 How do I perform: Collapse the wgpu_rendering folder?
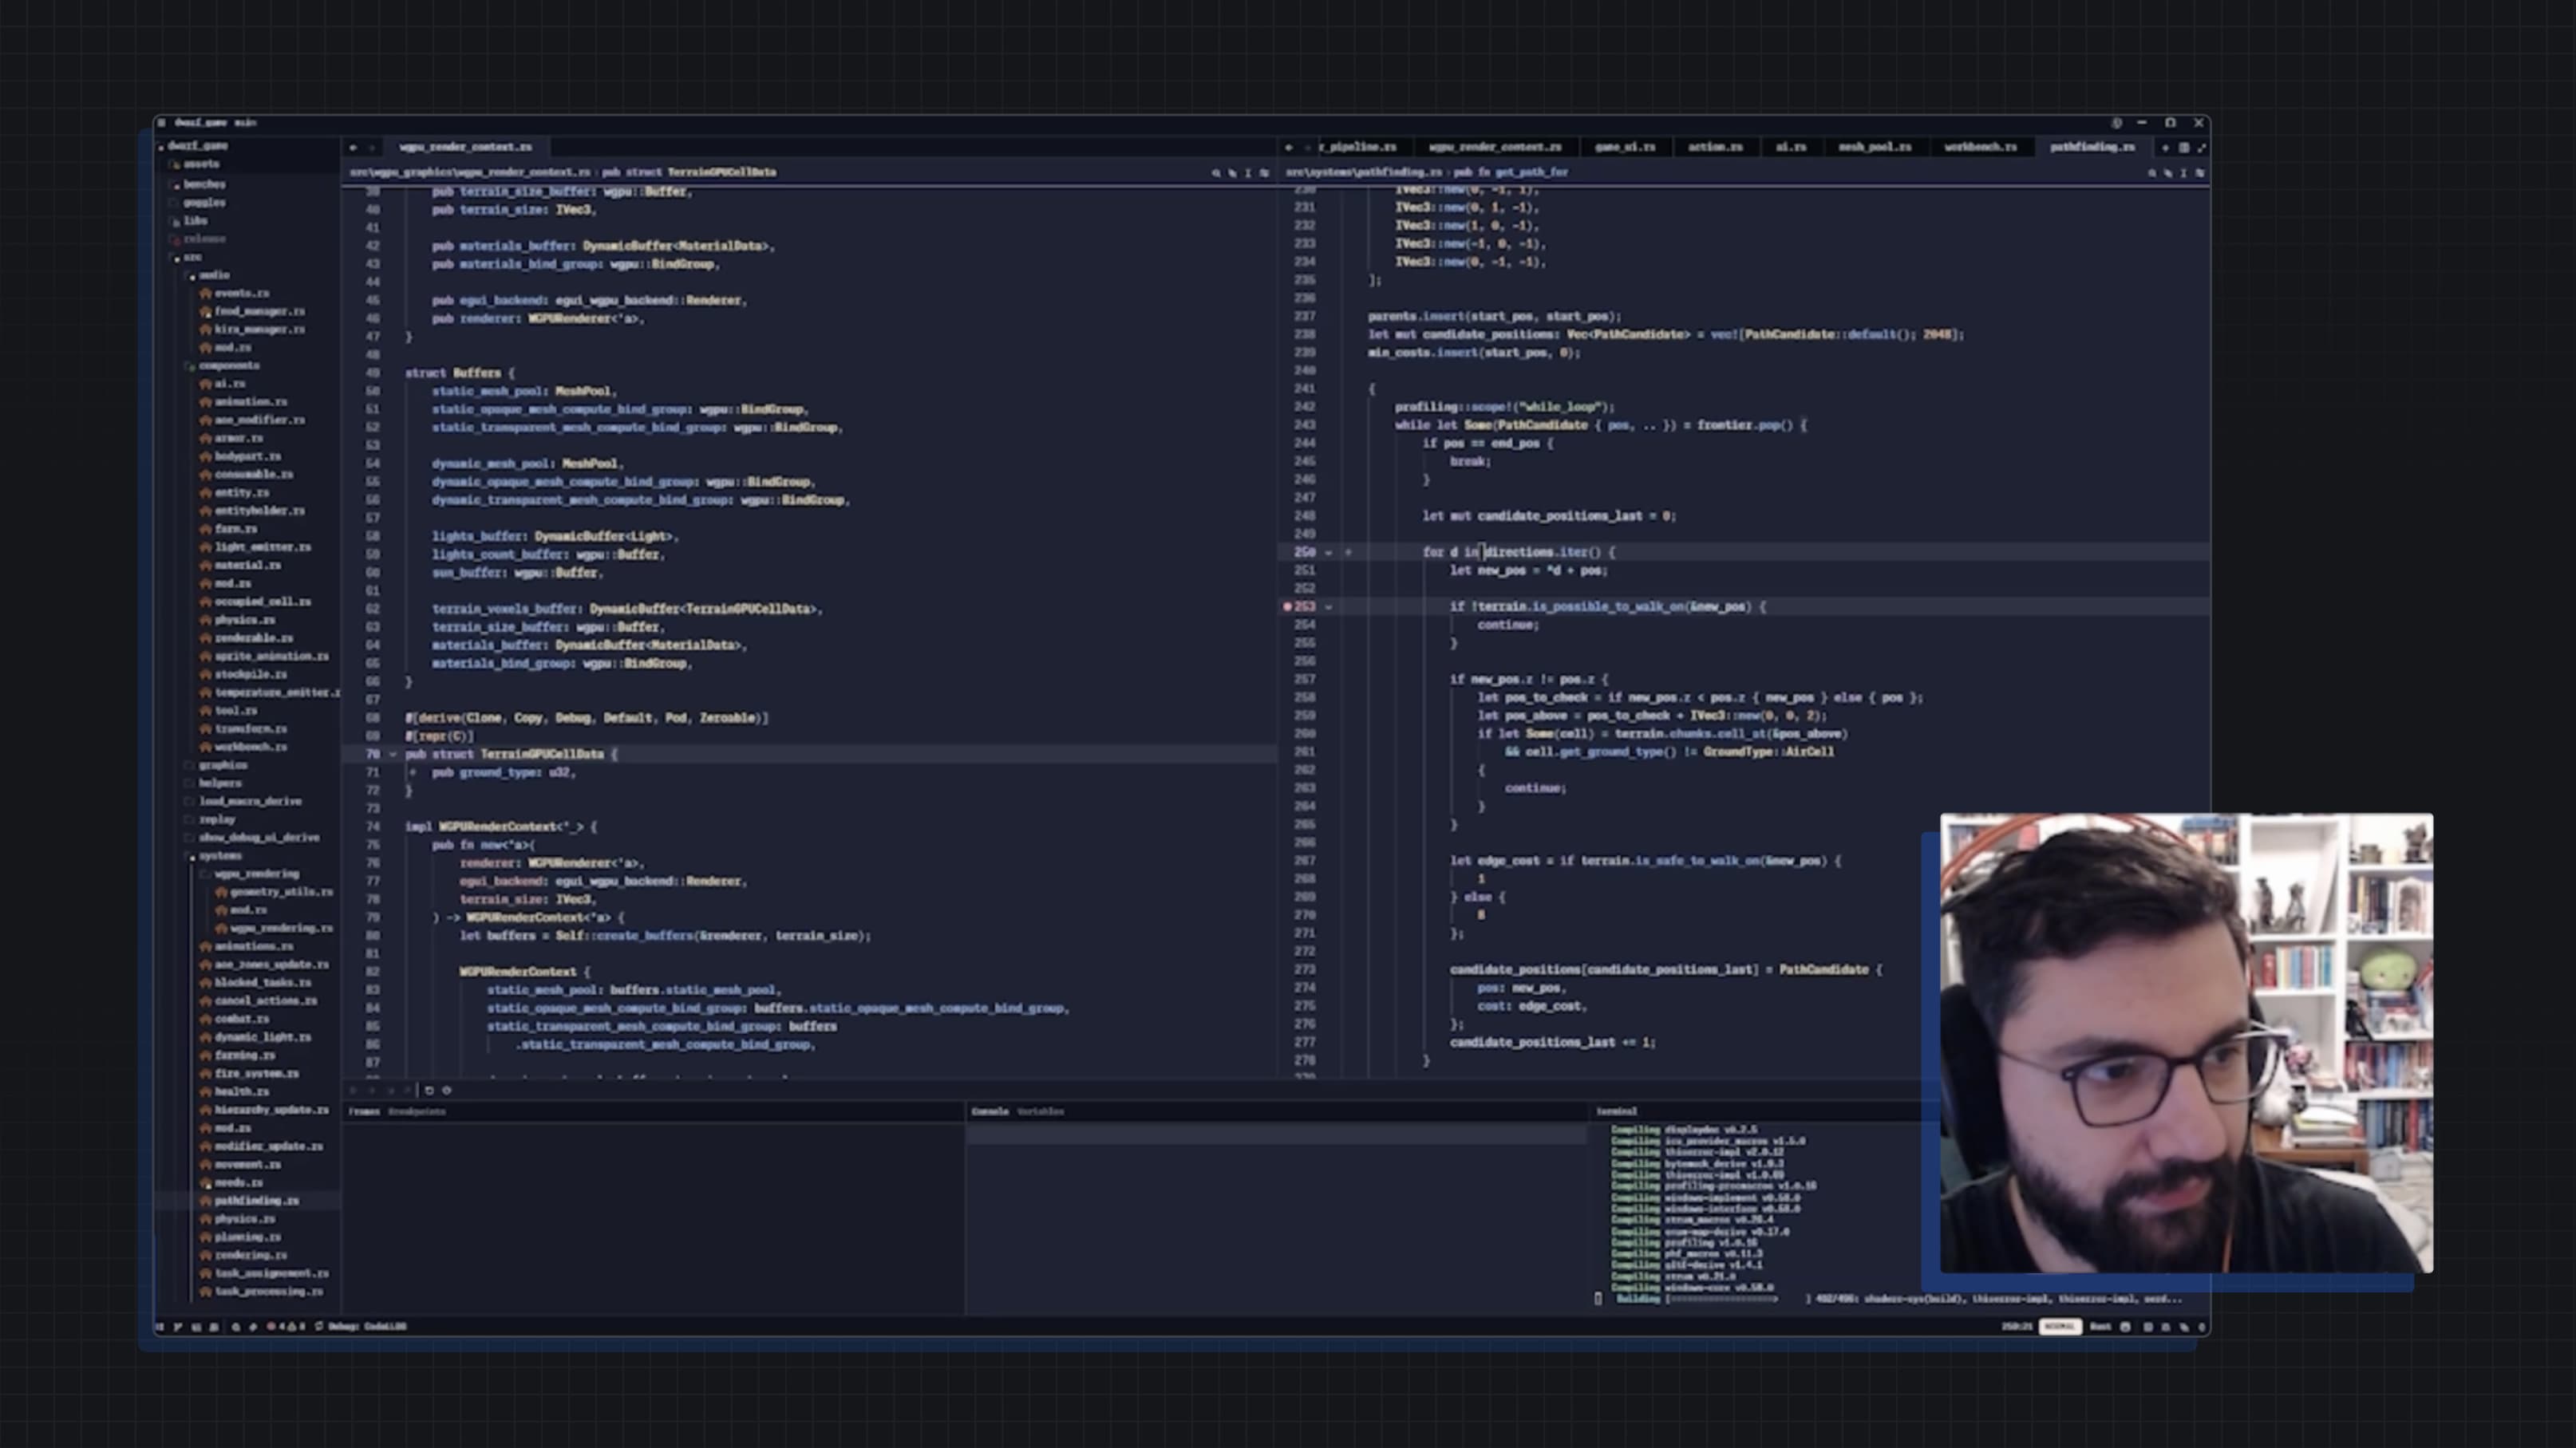256,874
